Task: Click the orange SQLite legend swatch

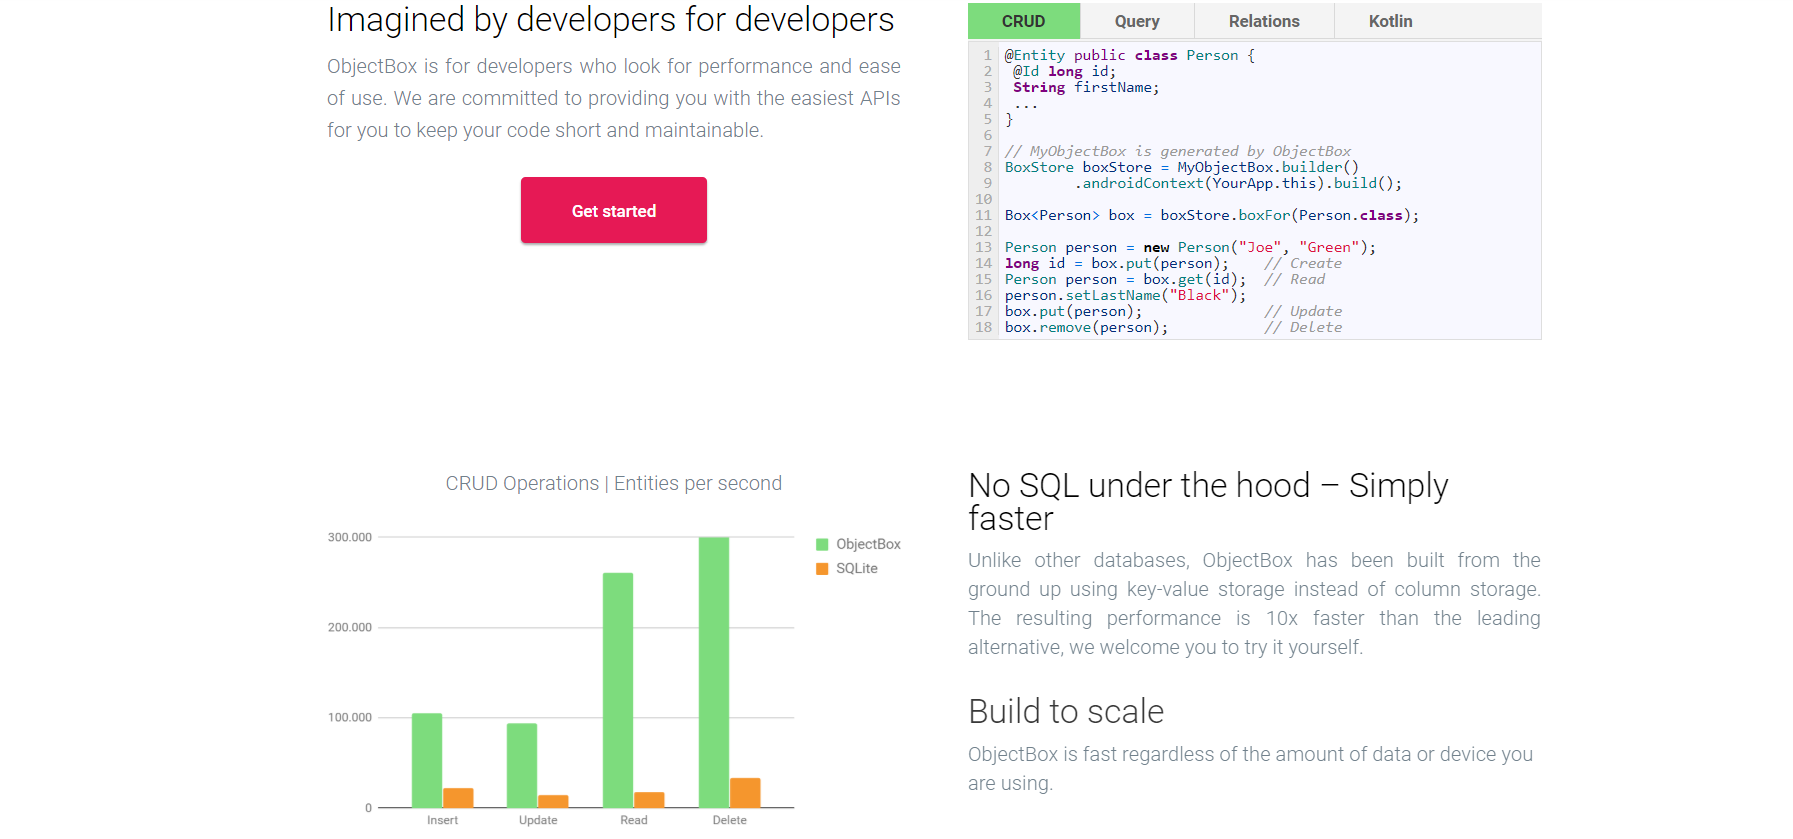Action: (822, 568)
